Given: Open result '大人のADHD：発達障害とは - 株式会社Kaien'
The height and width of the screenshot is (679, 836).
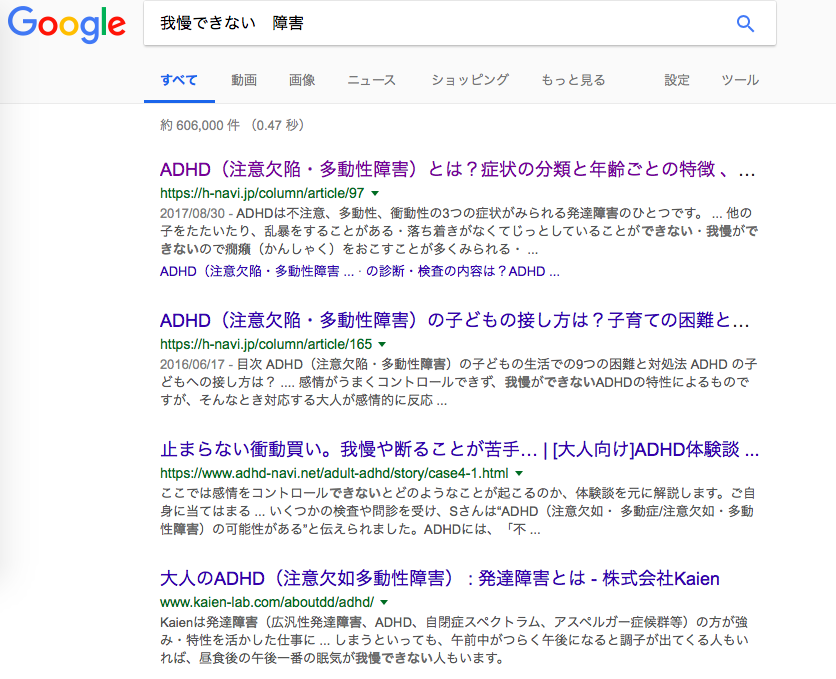Looking at the screenshot, I should coord(440,578).
